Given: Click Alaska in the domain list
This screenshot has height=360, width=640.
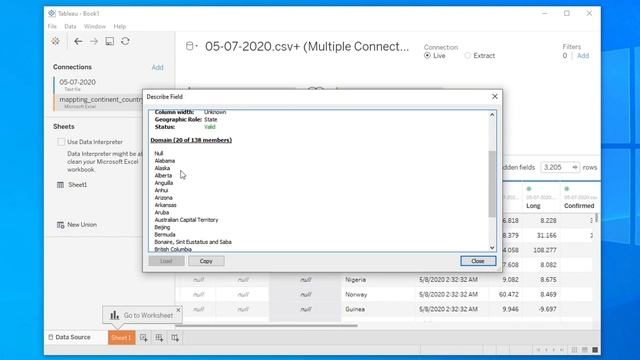Looking at the screenshot, I should tap(162, 168).
